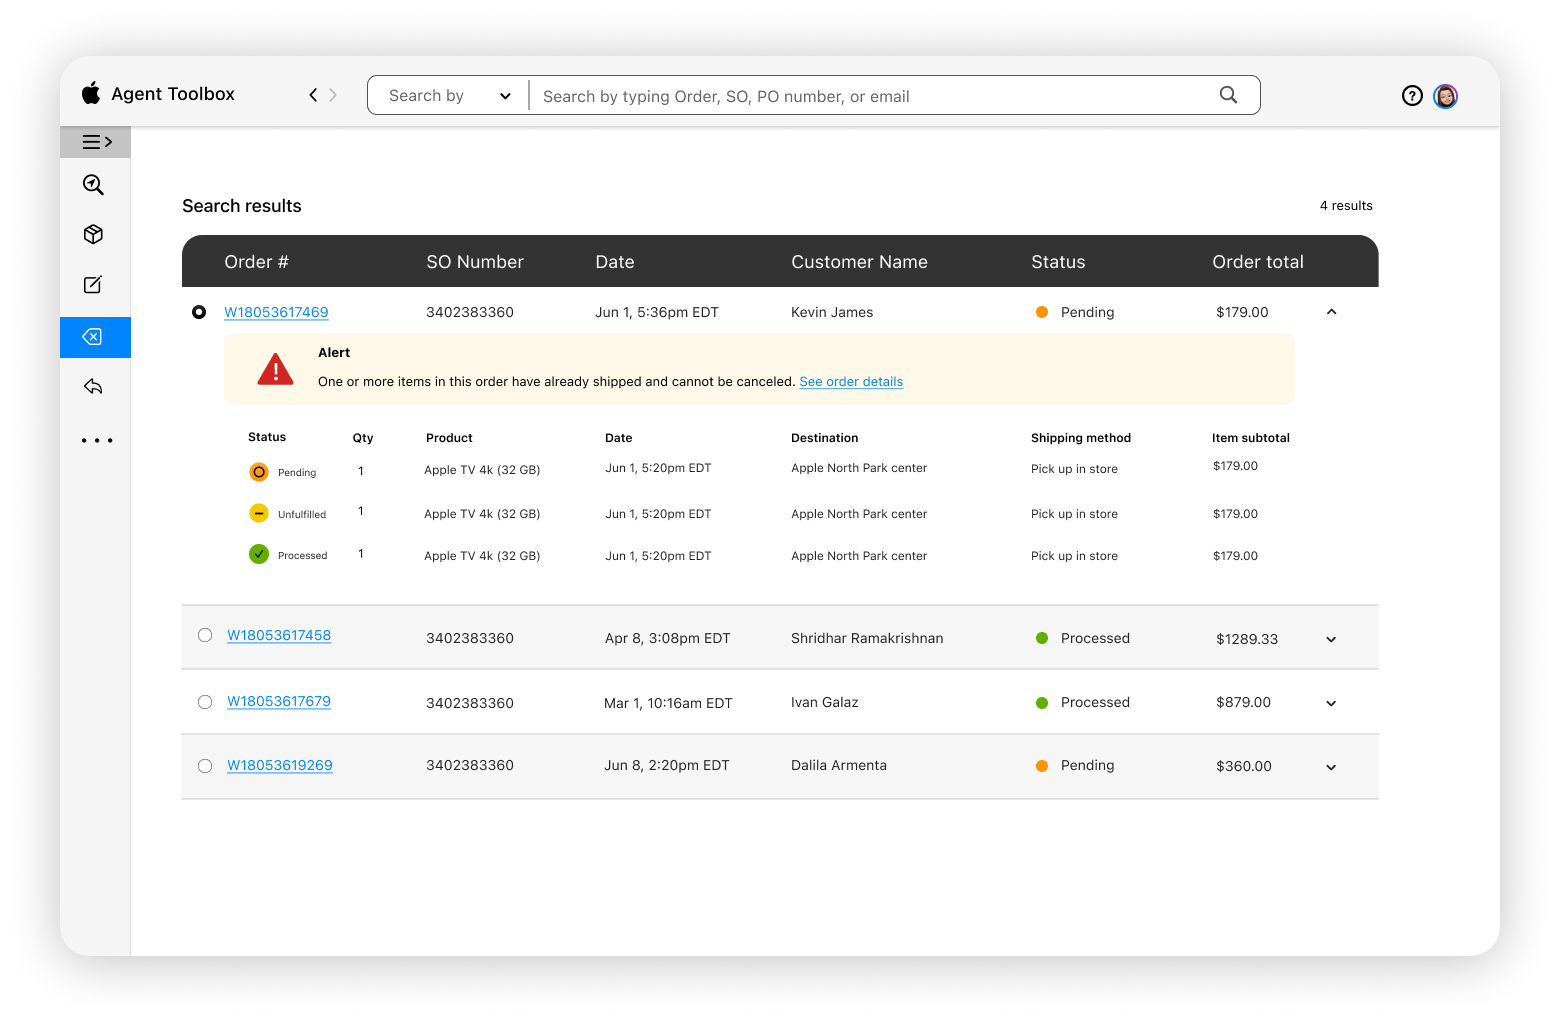1560x1020 pixels.
Task: Click the Apple logo icon
Action: [91, 93]
